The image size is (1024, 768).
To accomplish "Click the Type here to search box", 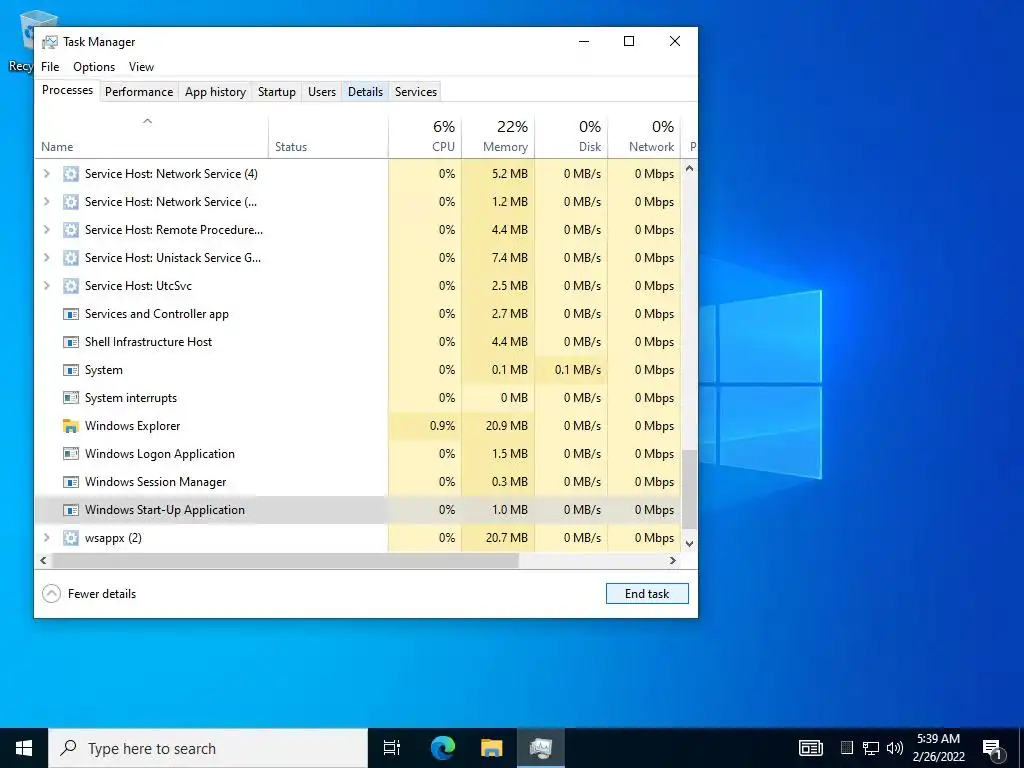I will [x=208, y=748].
